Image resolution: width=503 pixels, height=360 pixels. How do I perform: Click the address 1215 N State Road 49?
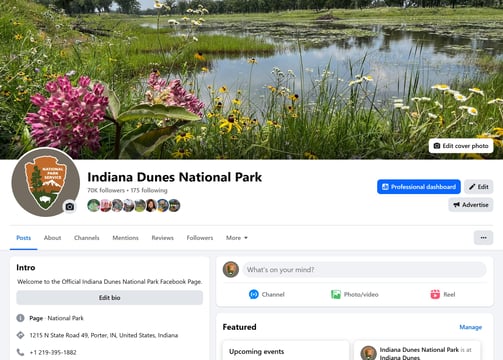coord(104,335)
